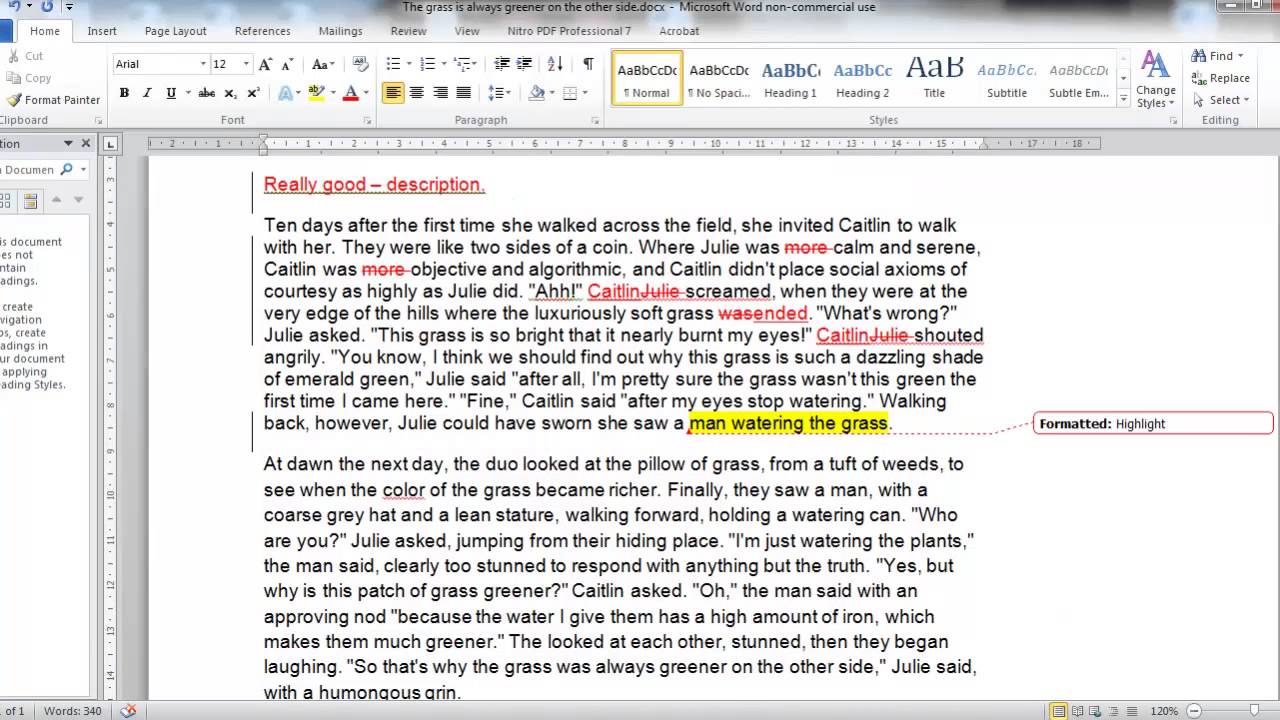Viewport: 1280px width, 720px height.
Task: Toggle justified paragraph alignment
Action: click(x=464, y=92)
